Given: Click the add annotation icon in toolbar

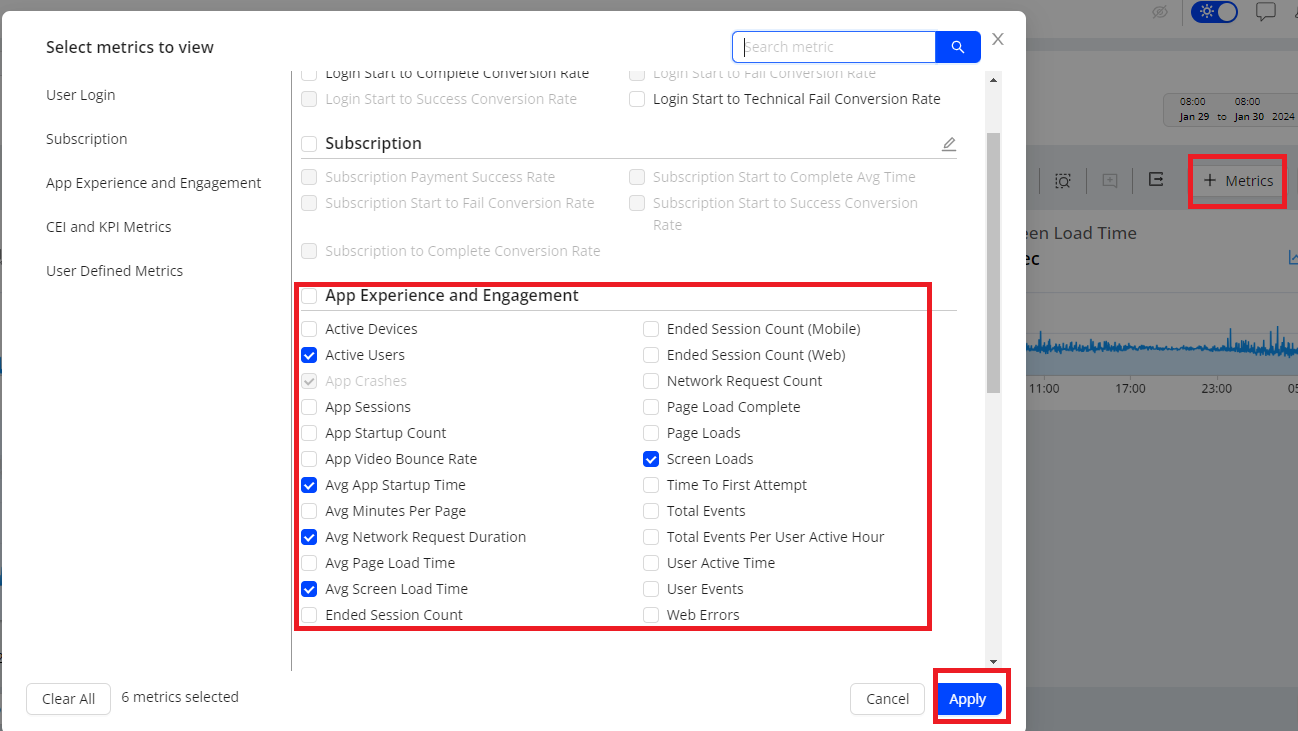Looking at the screenshot, I should [1110, 181].
